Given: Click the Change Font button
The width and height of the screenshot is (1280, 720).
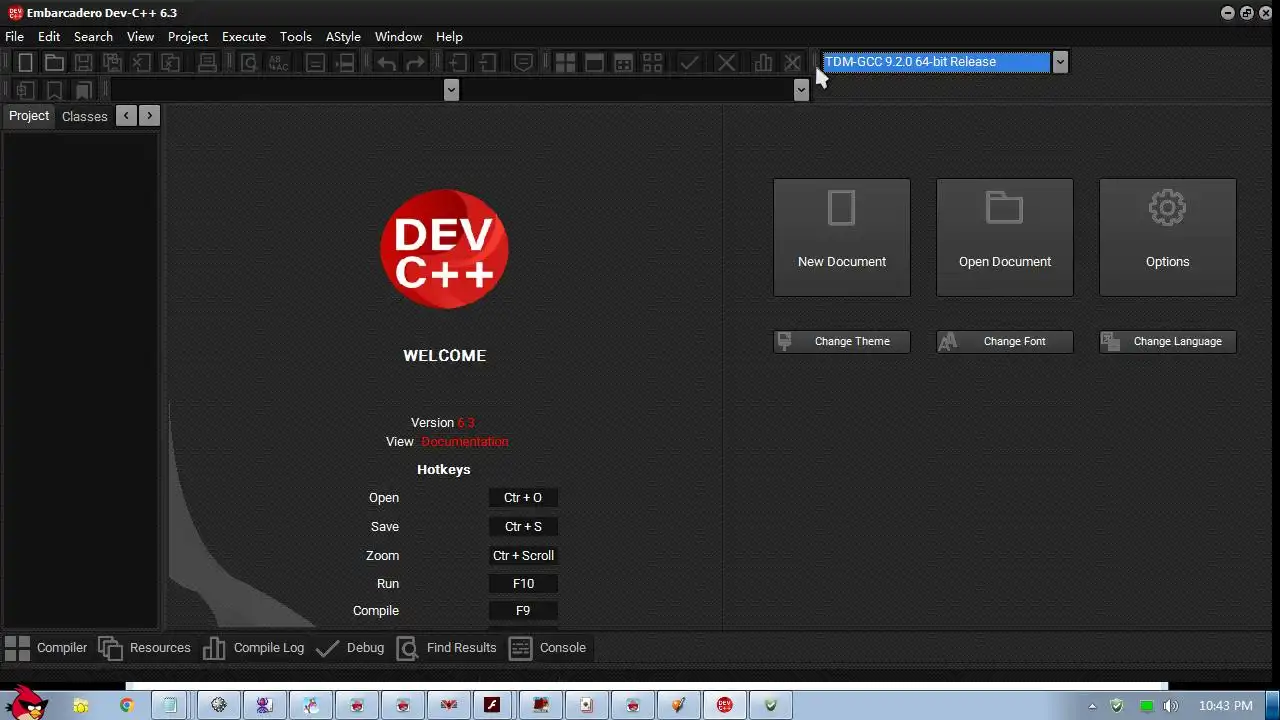Looking at the screenshot, I should point(1005,341).
